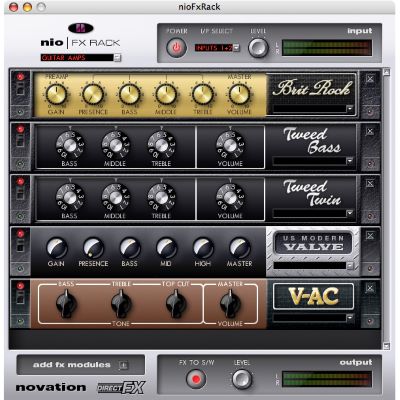Open Tweed Bass preset dropdown
This screenshot has width=400, height=400.
click(313, 161)
